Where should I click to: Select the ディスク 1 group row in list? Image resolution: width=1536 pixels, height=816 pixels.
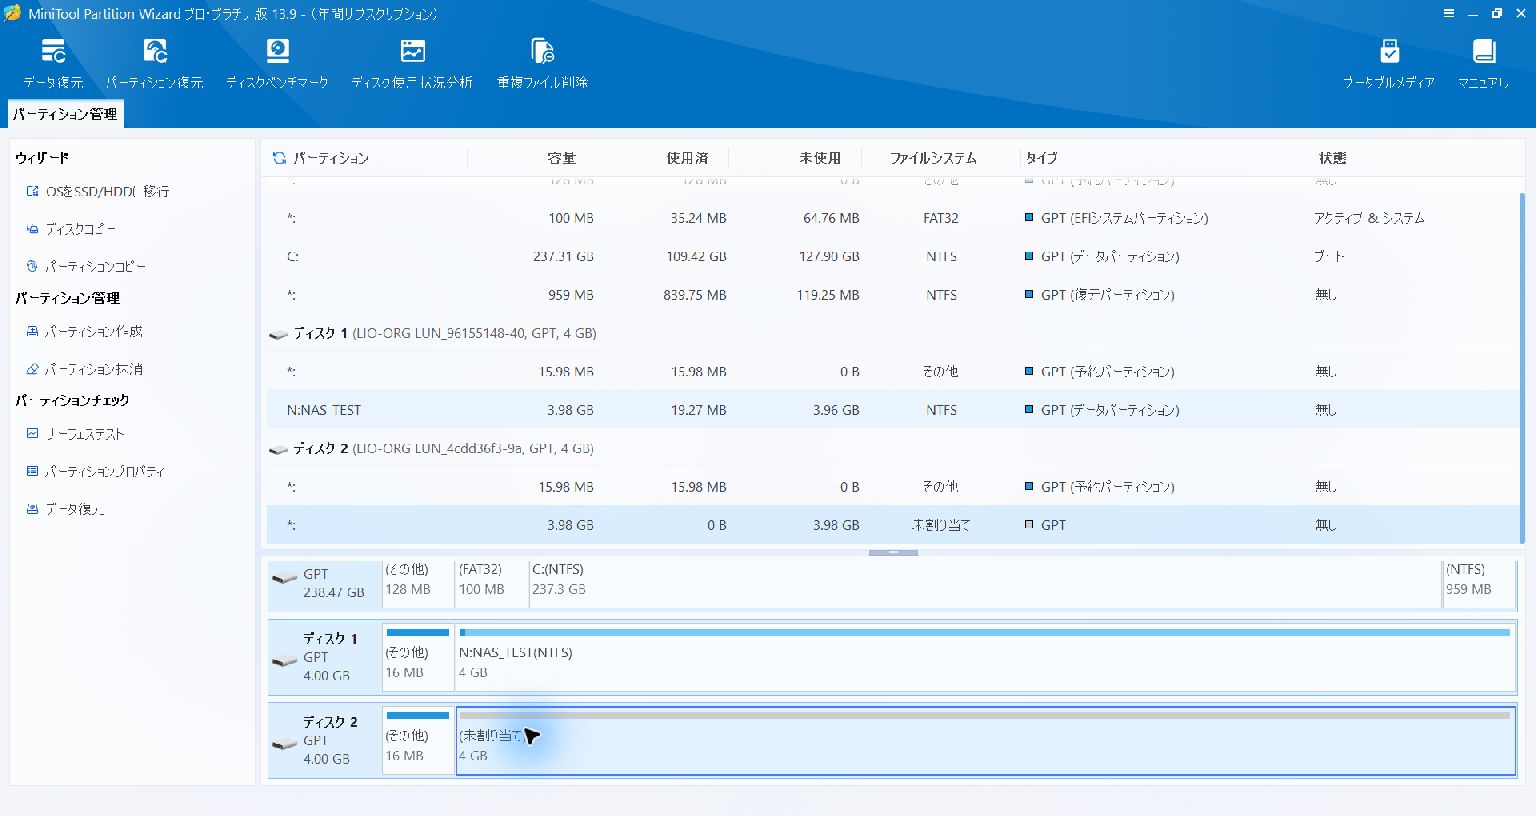(892, 333)
